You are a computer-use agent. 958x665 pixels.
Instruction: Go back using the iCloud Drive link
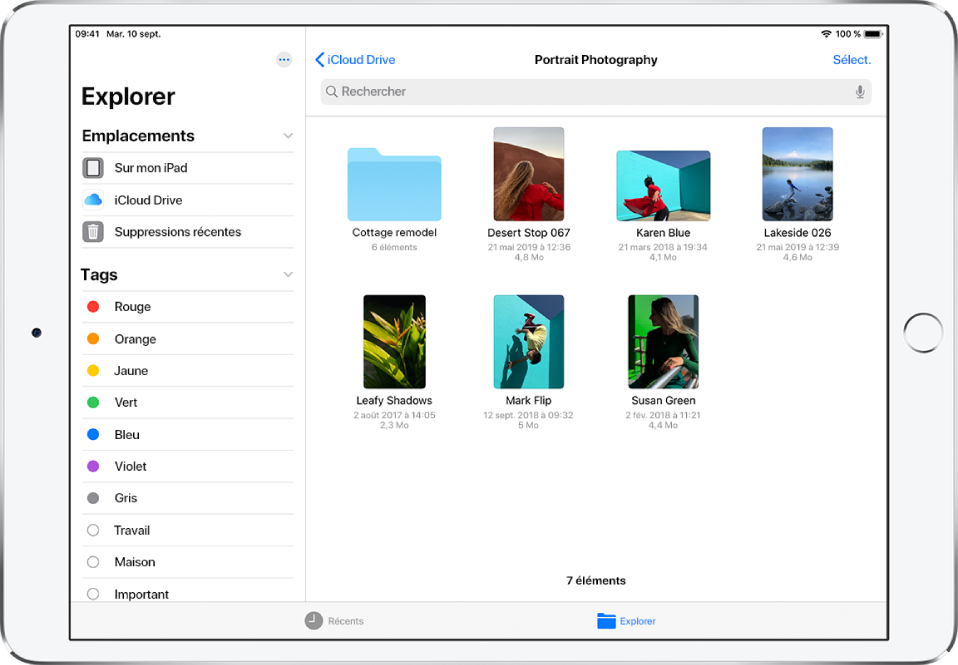coord(355,59)
